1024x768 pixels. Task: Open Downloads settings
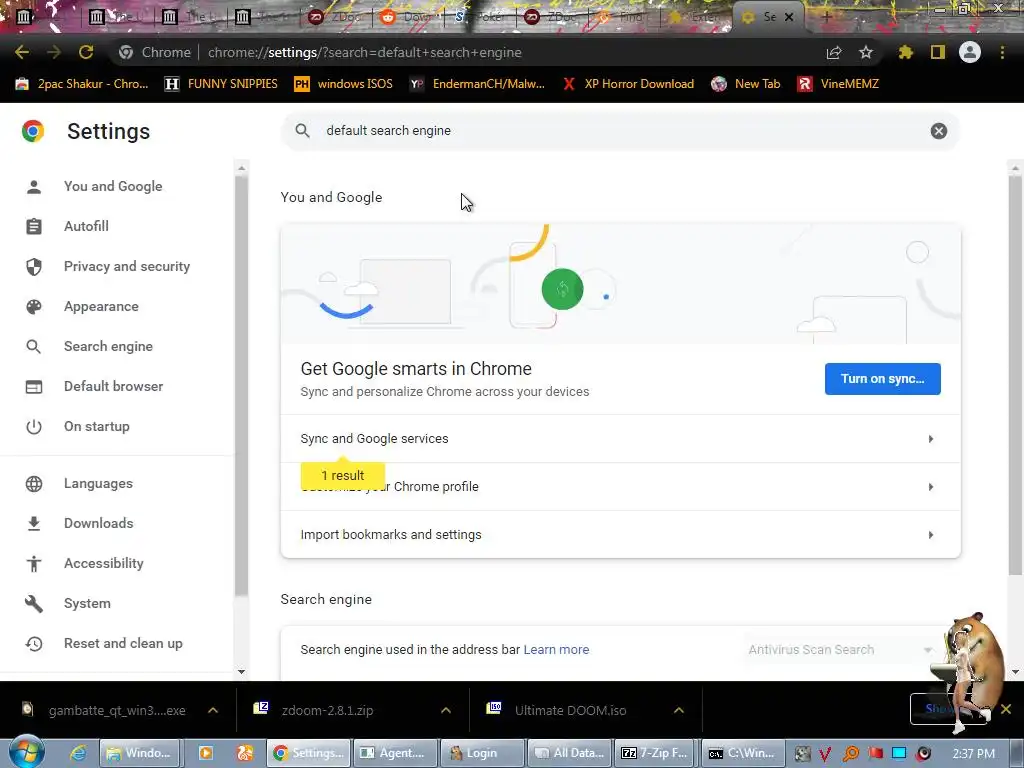point(99,523)
